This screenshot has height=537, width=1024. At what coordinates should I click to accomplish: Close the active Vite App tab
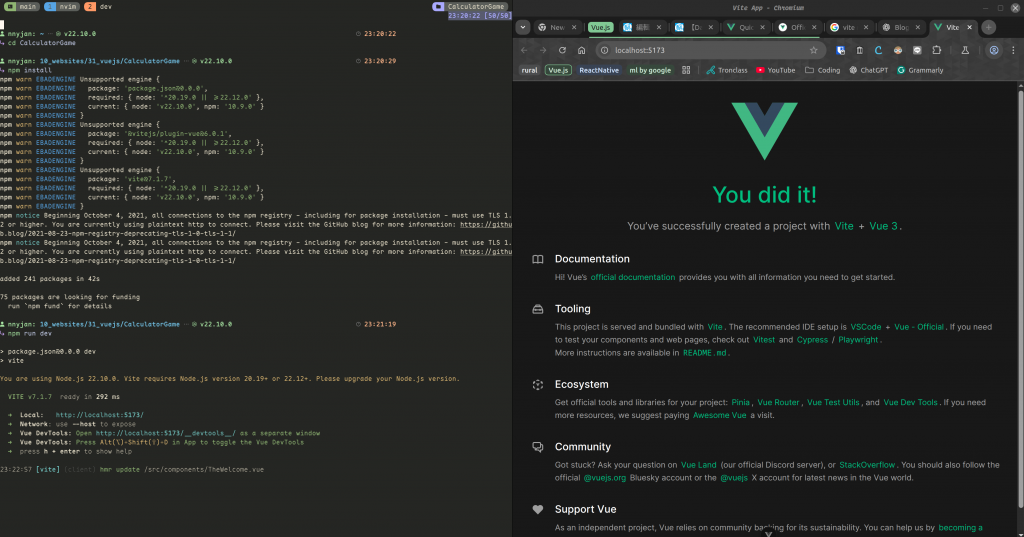pos(969,27)
